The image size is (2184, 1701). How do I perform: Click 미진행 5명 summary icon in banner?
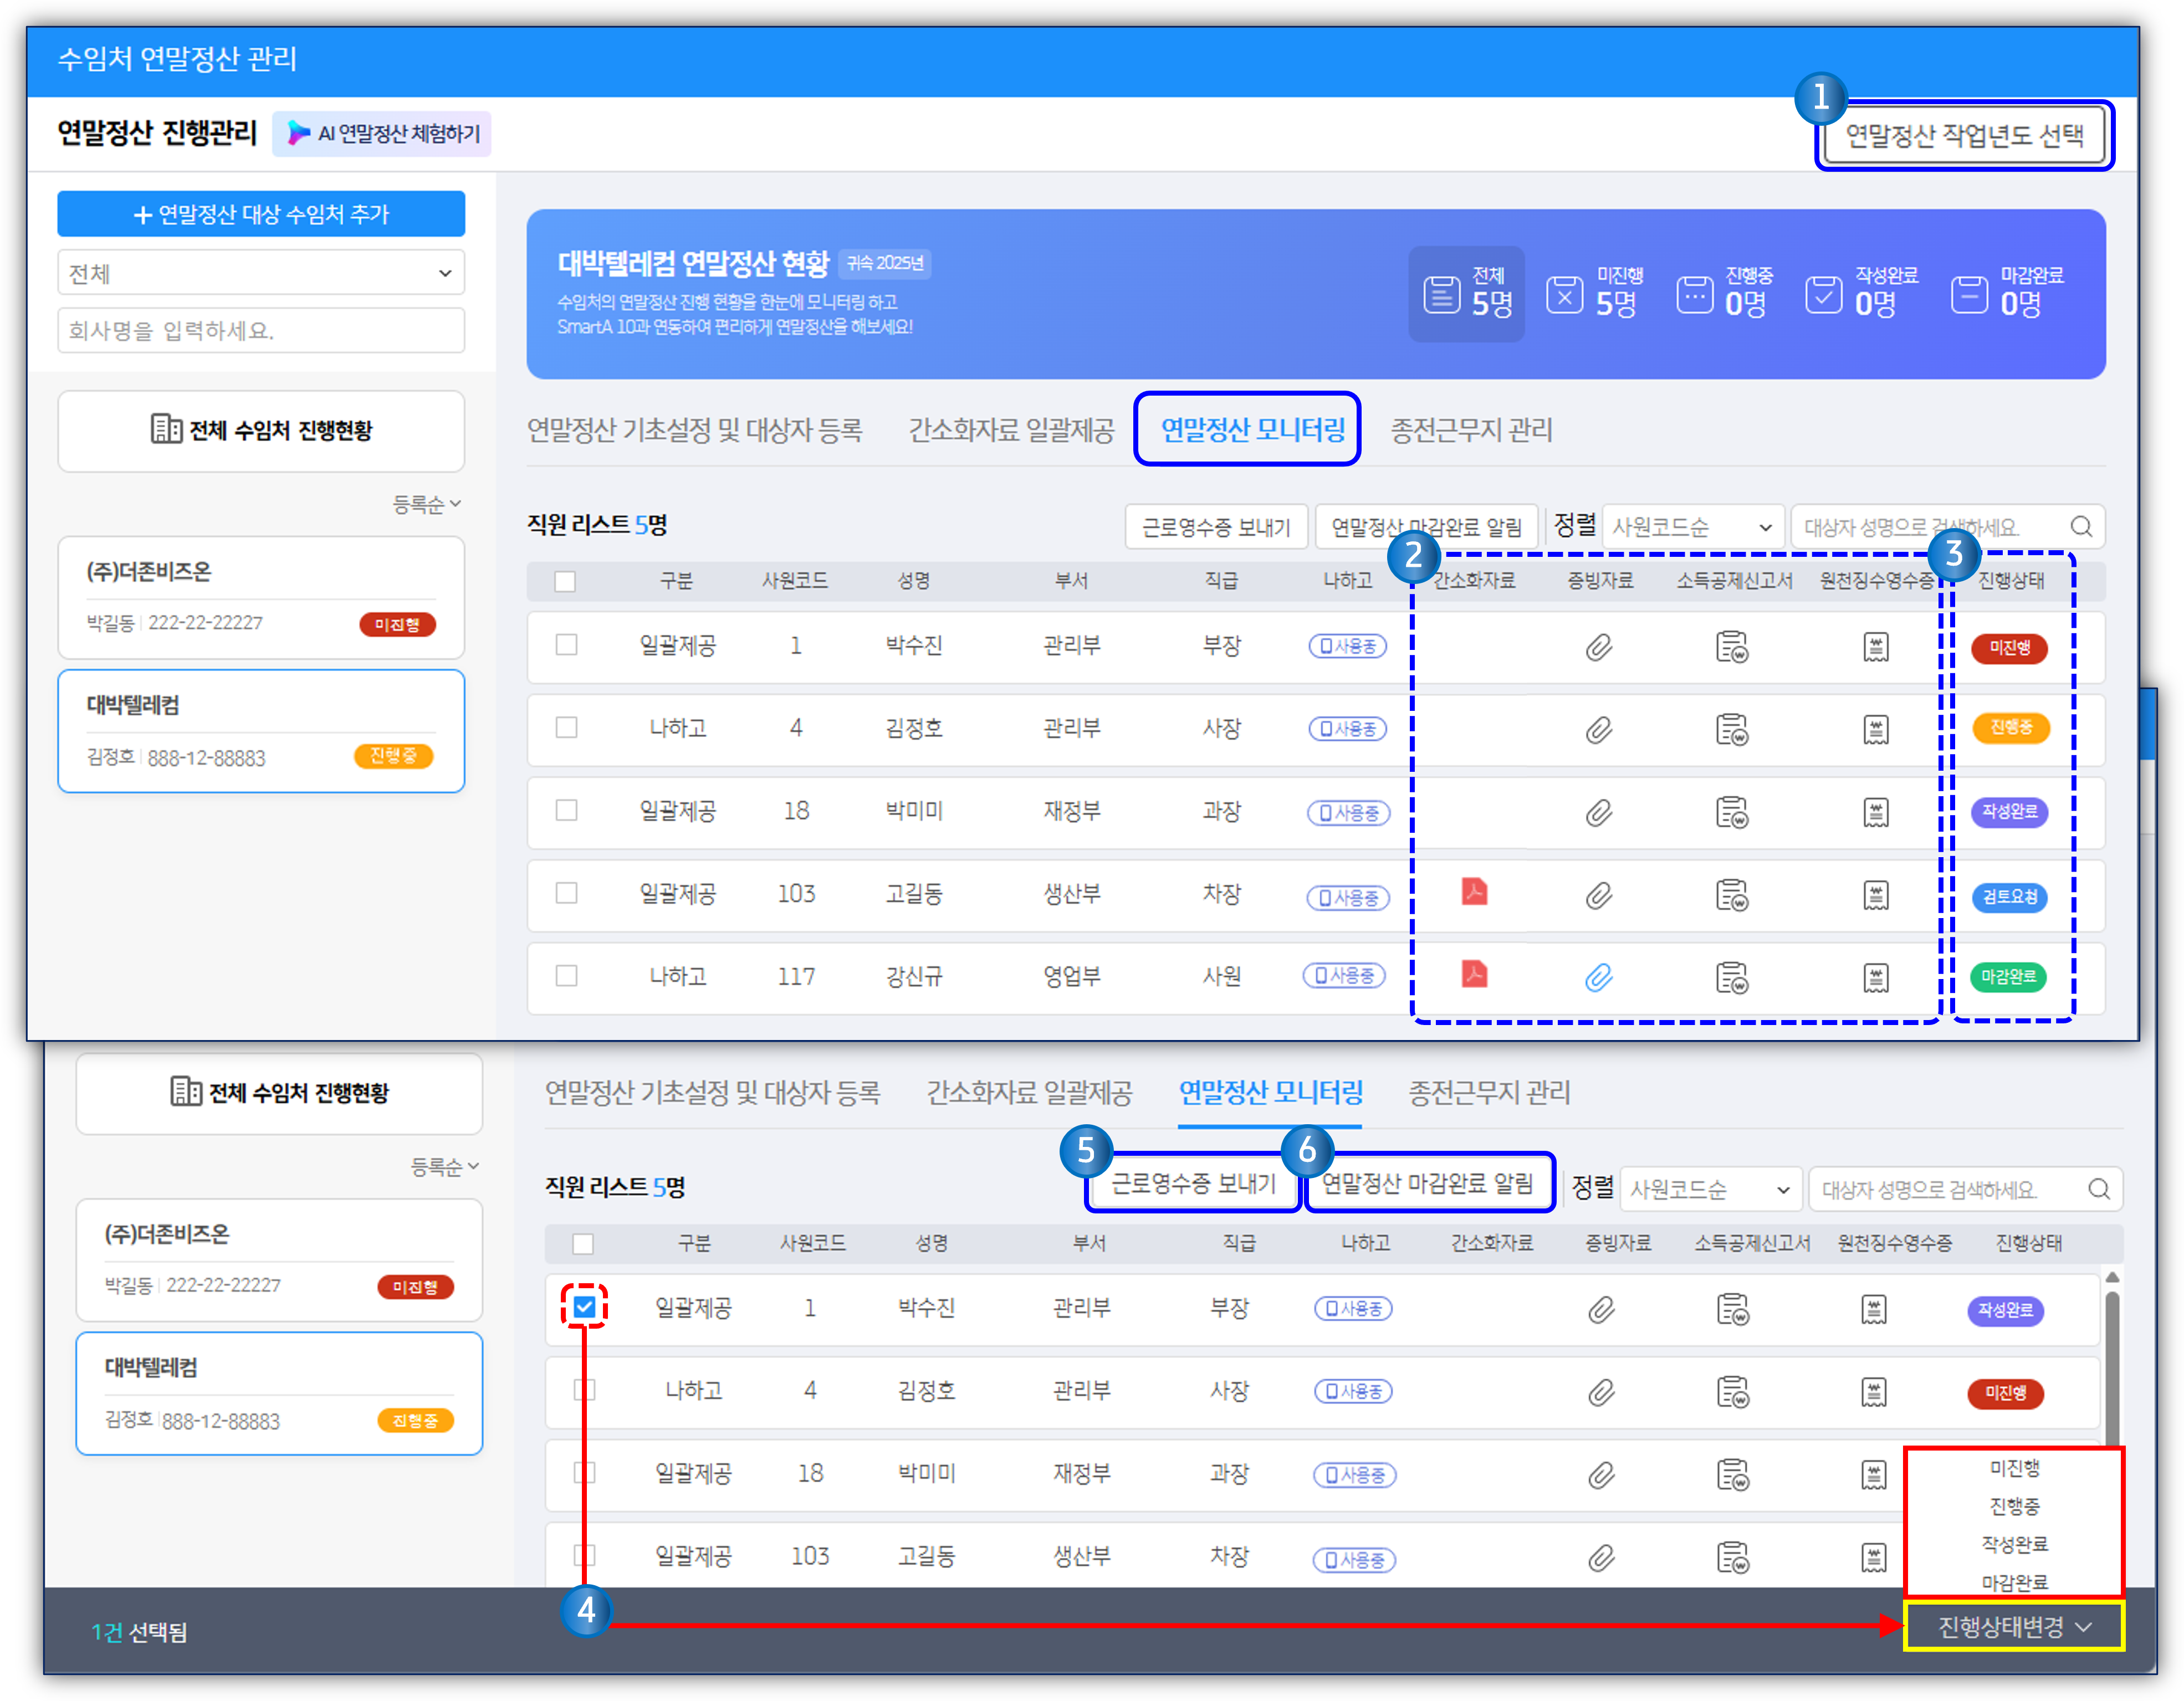(x=1565, y=295)
